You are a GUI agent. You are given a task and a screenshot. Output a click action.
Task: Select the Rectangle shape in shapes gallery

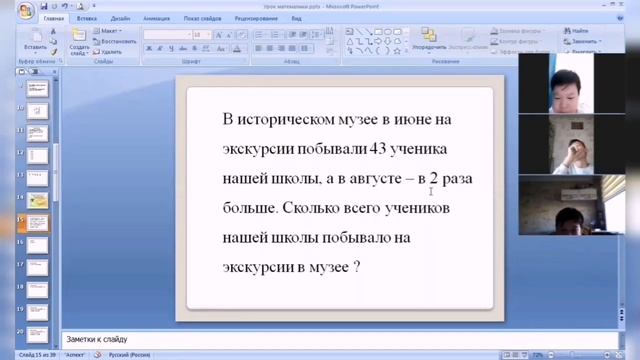[378, 32]
